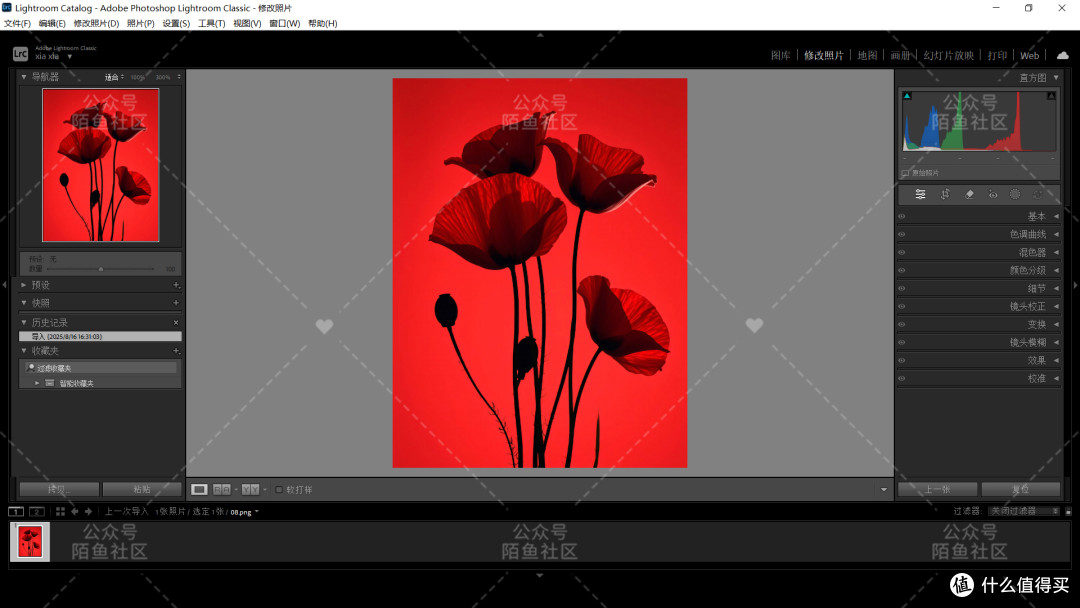Viewport: 1080px width, 608px height.
Task: Open the 关闭过滤器 filter dropdown
Action: tap(1024, 511)
